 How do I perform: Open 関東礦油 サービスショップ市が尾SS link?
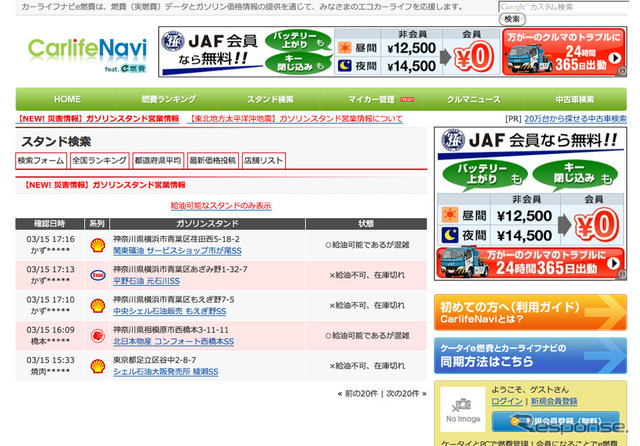pyautogui.click(x=177, y=251)
